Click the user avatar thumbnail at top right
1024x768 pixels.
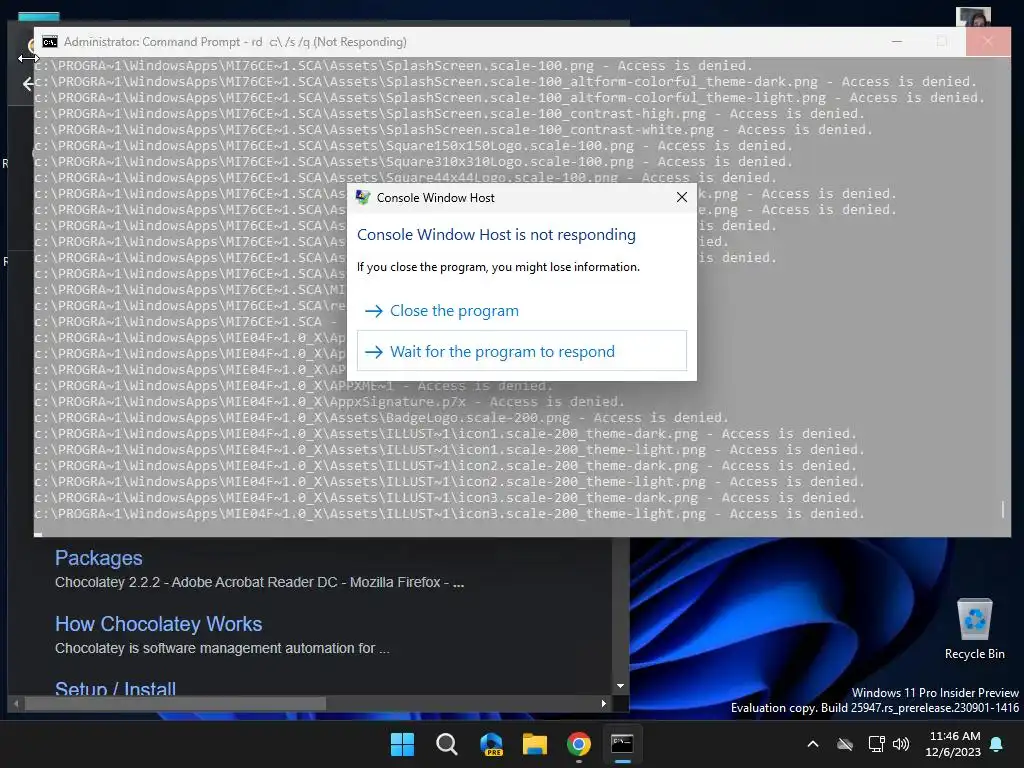pyautogui.click(x=973, y=17)
